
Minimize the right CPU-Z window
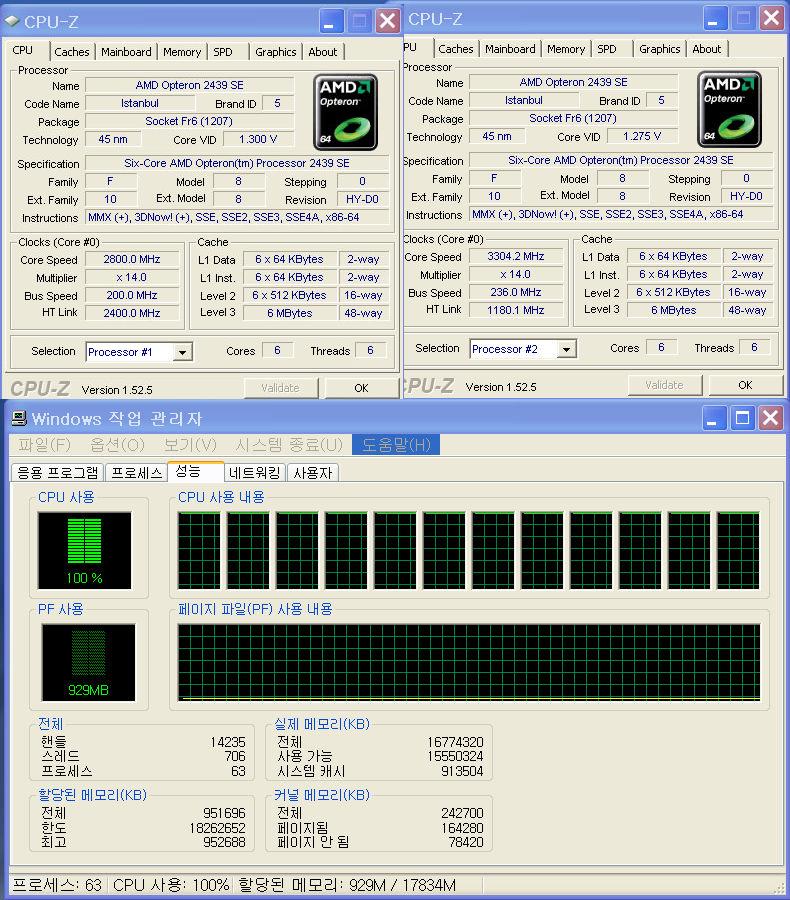715,18
